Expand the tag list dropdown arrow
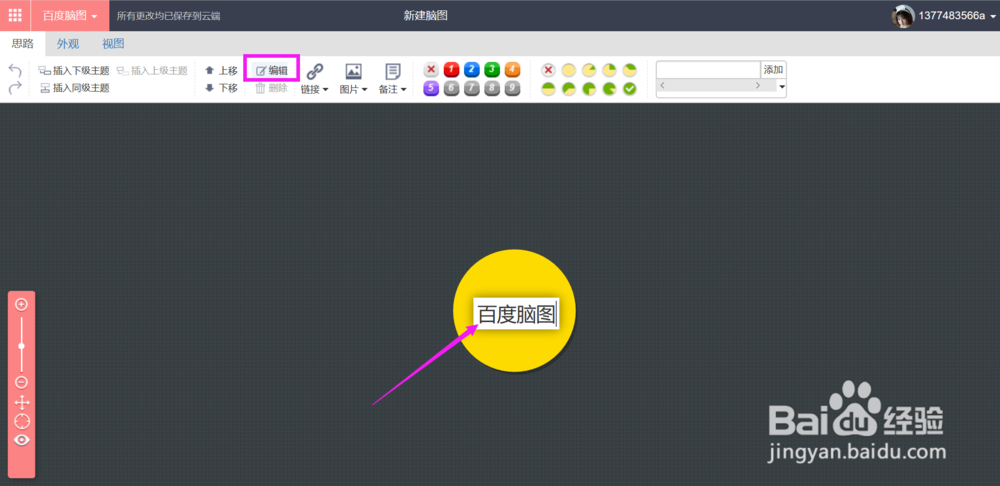Image resolution: width=1000 pixels, height=486 pixels. pos(782,86)
